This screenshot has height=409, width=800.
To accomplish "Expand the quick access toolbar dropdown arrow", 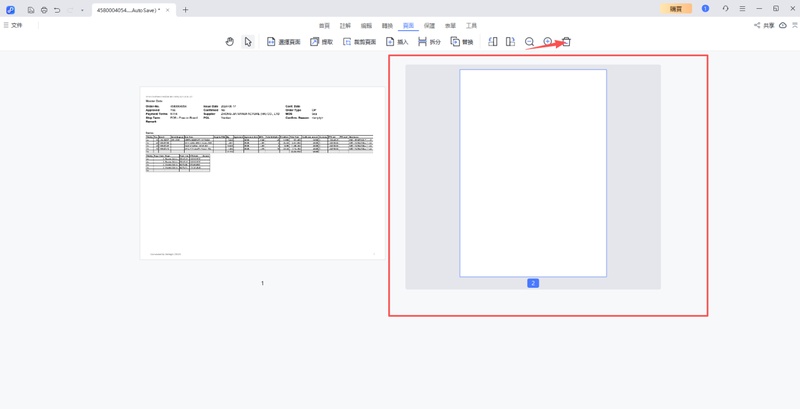I will pyautogui.click(x=83, y=9).
